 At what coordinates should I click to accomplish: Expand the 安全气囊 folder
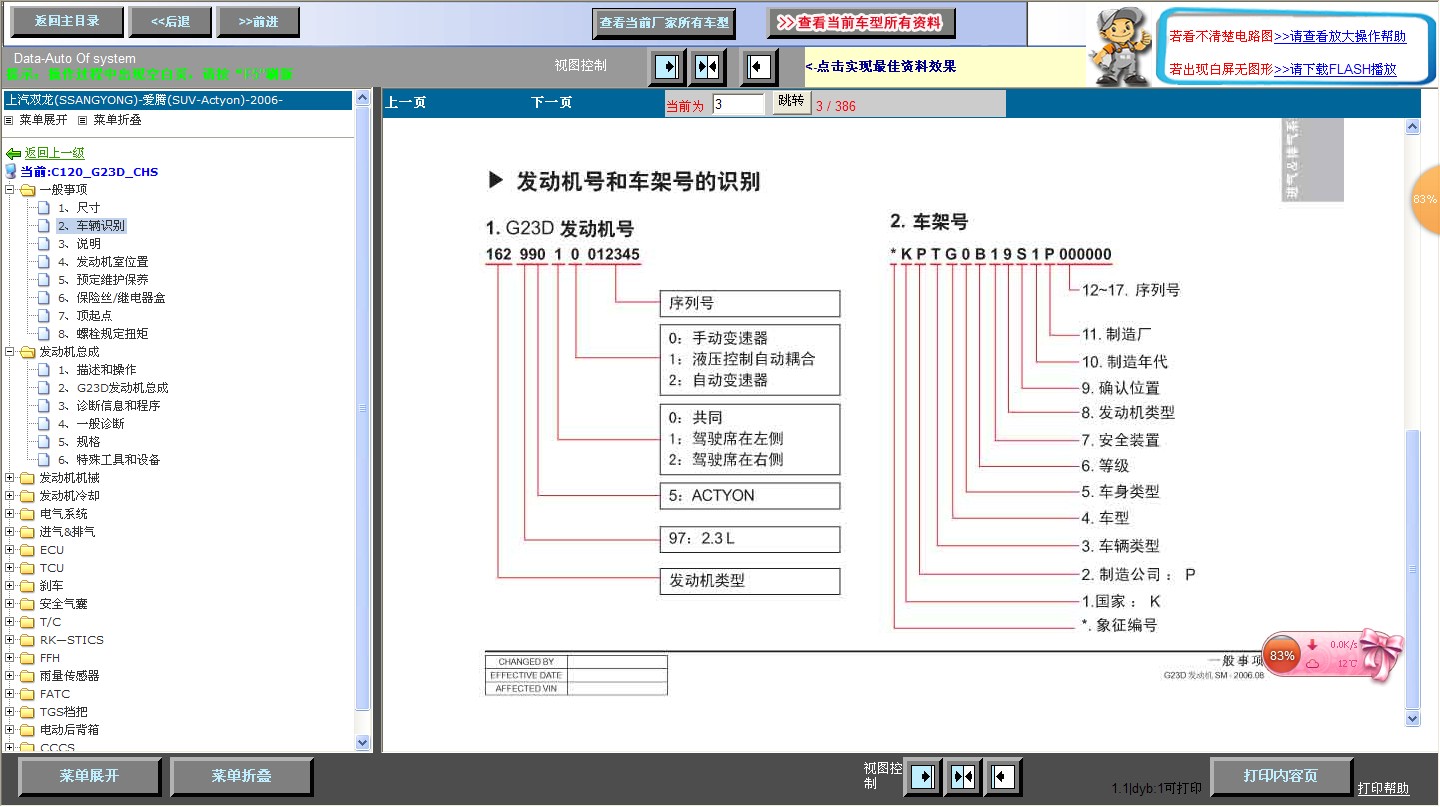(10, 604)
